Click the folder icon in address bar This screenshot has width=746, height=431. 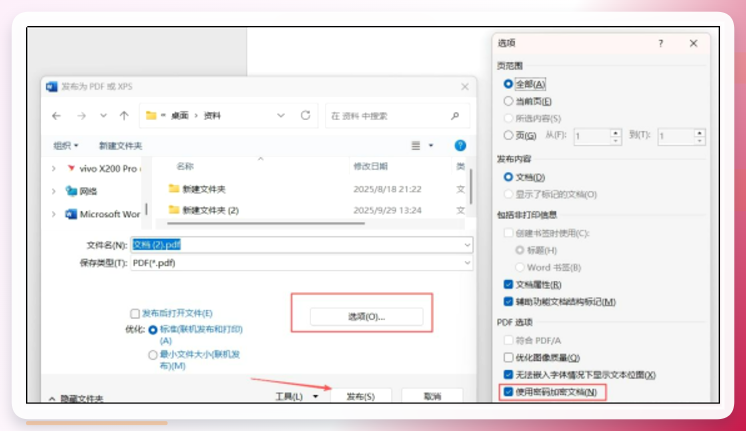[x=151, y=116]
